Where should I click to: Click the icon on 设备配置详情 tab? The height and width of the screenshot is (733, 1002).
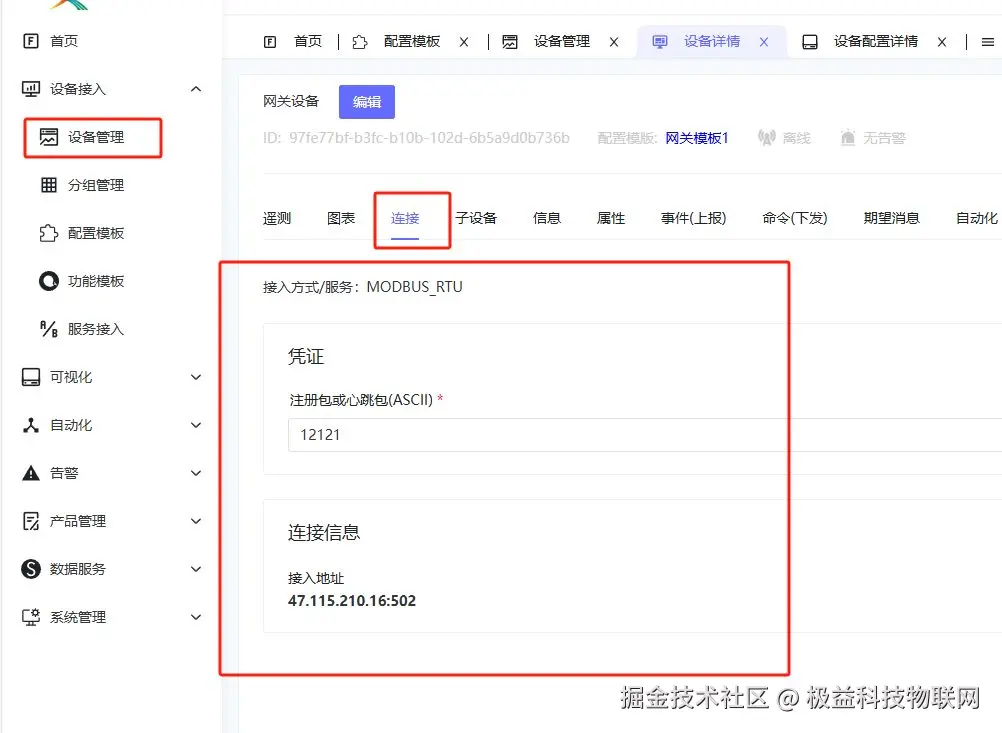point(810,42)
